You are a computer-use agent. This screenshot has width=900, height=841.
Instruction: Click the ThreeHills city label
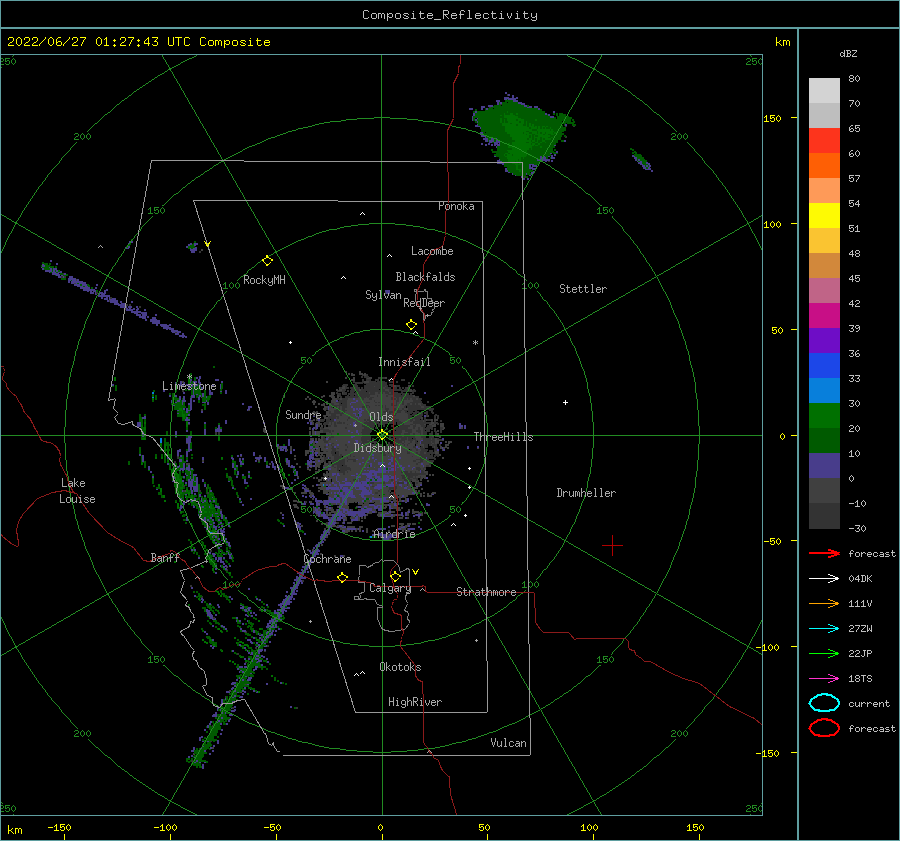tap(503, 437)
